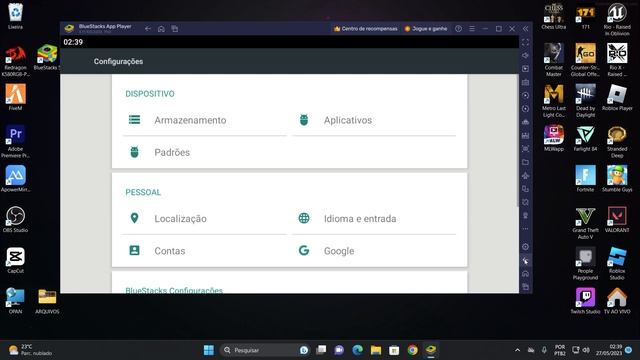This screenshot has height=360, width=640.
Task: Launch Adobe Premiere Pro shortcut
Action: pos(15,141)
